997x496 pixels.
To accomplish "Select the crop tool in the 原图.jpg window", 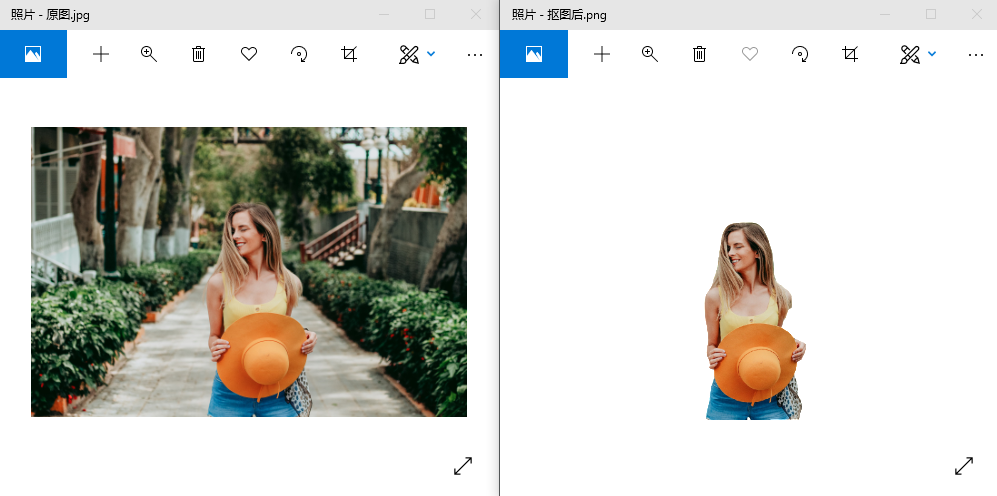I will (x=349, y=54).
